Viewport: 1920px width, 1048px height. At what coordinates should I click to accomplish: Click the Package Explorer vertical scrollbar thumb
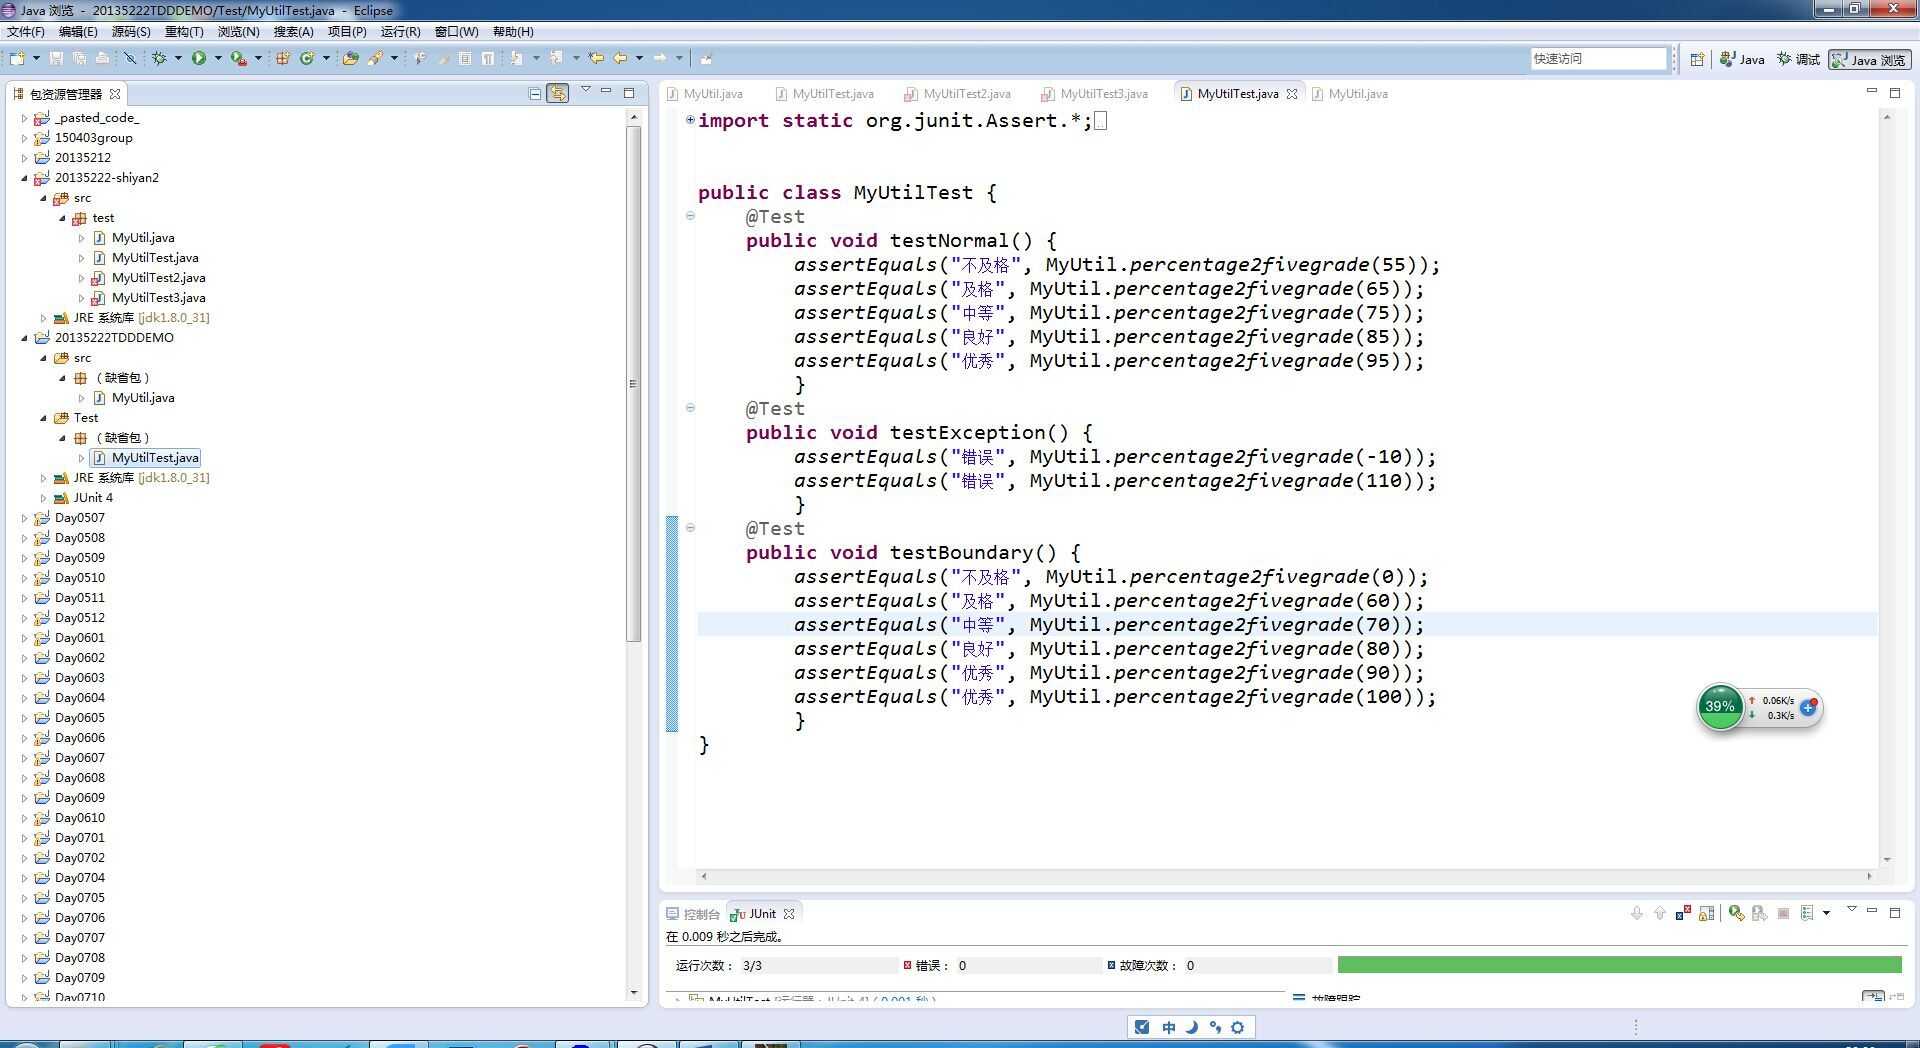(x=632, y=384)
